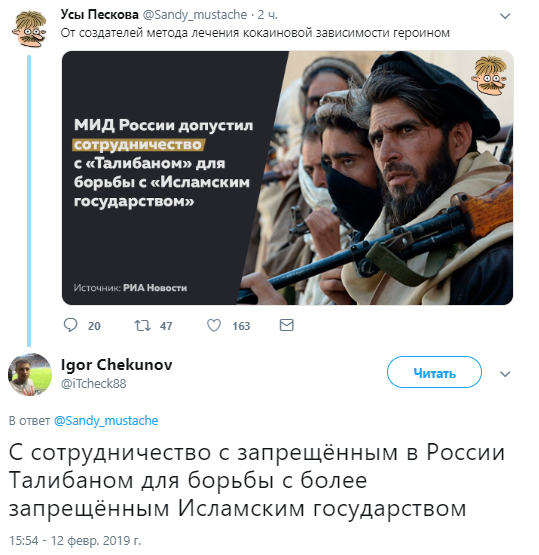Click the reply speech bubble icon
This screenshot has width=539, height=555.
point(70,325)
